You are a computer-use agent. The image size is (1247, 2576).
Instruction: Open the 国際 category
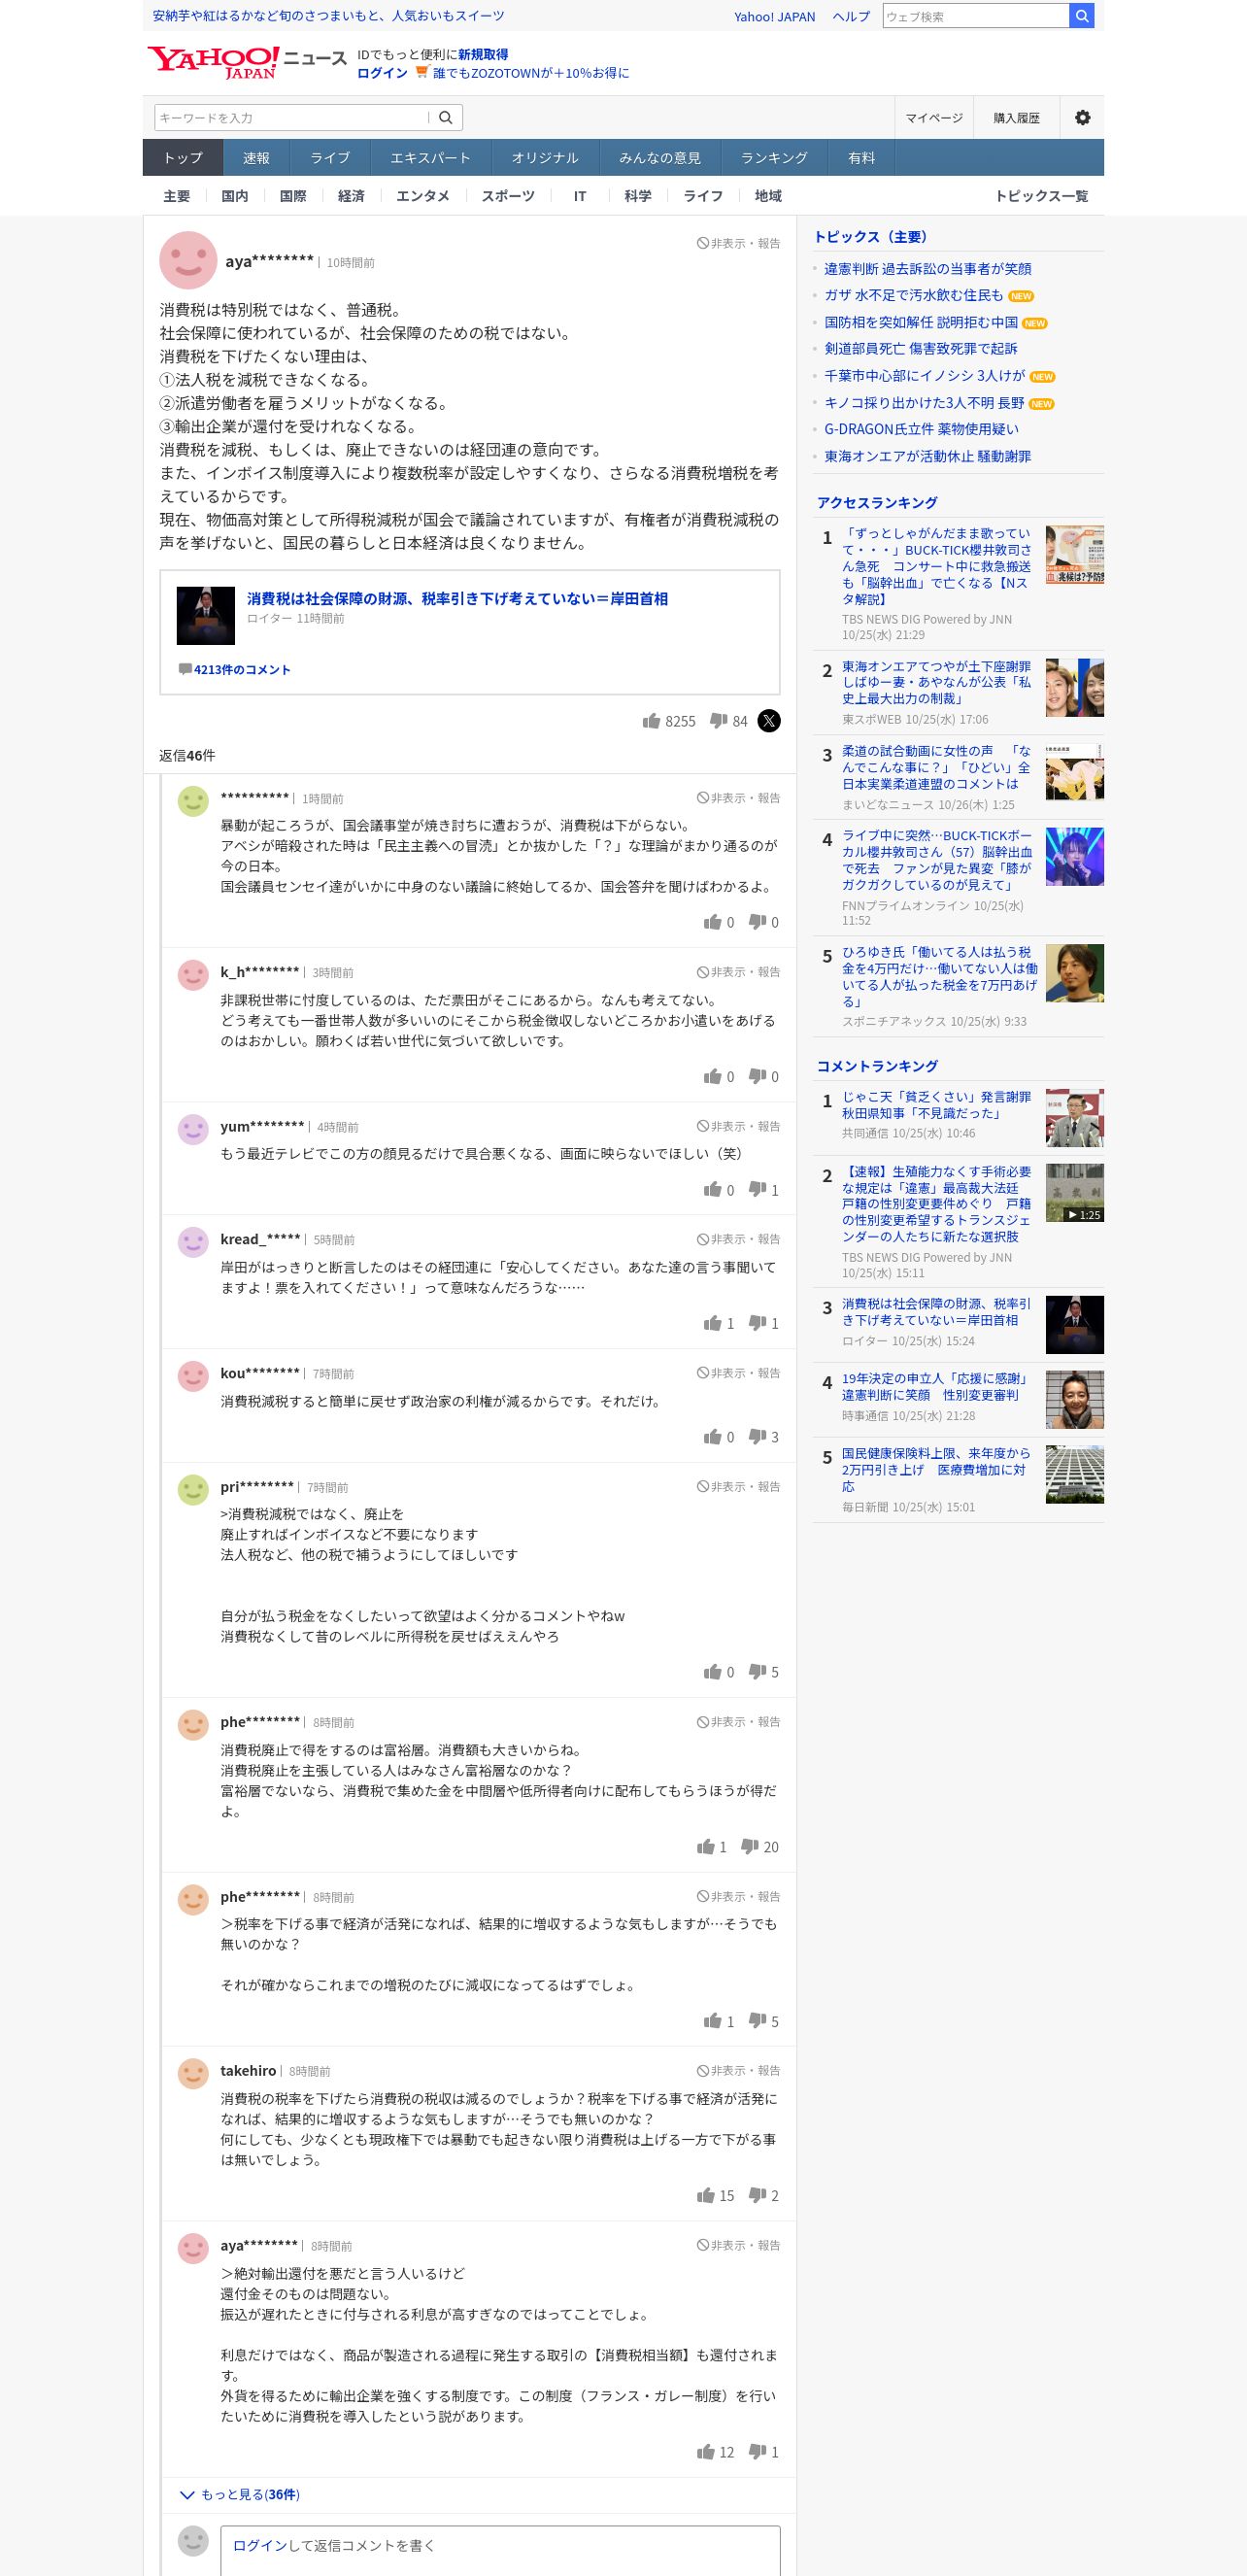pos(293,196)
